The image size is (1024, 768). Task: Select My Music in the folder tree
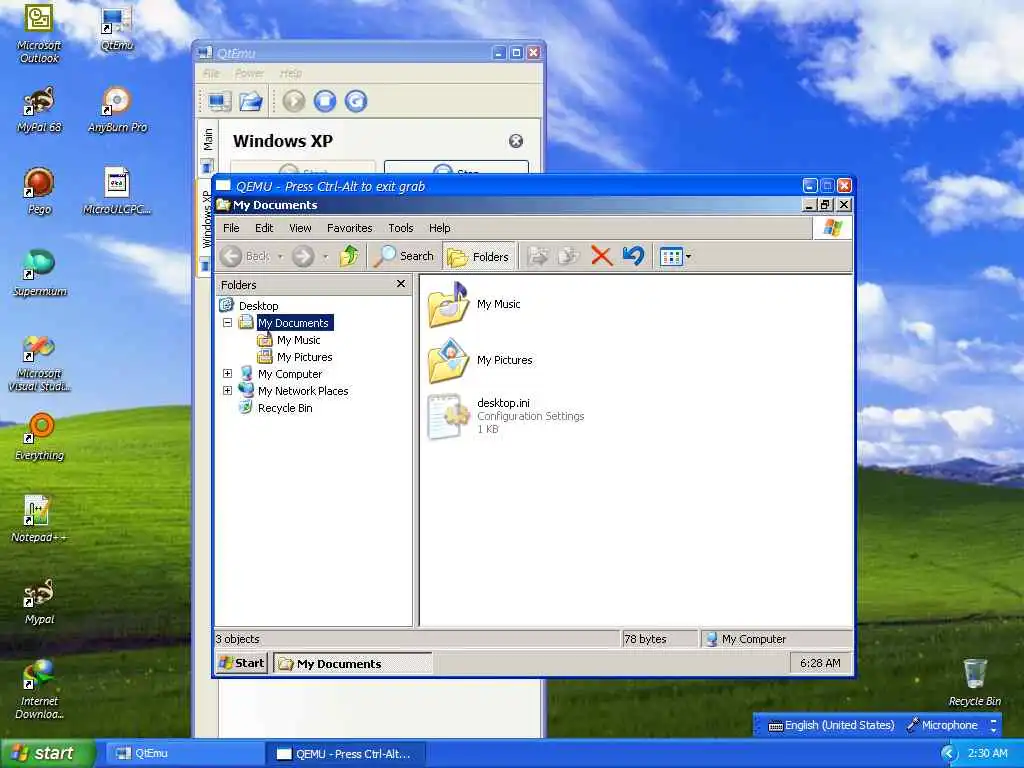(298, 340)
